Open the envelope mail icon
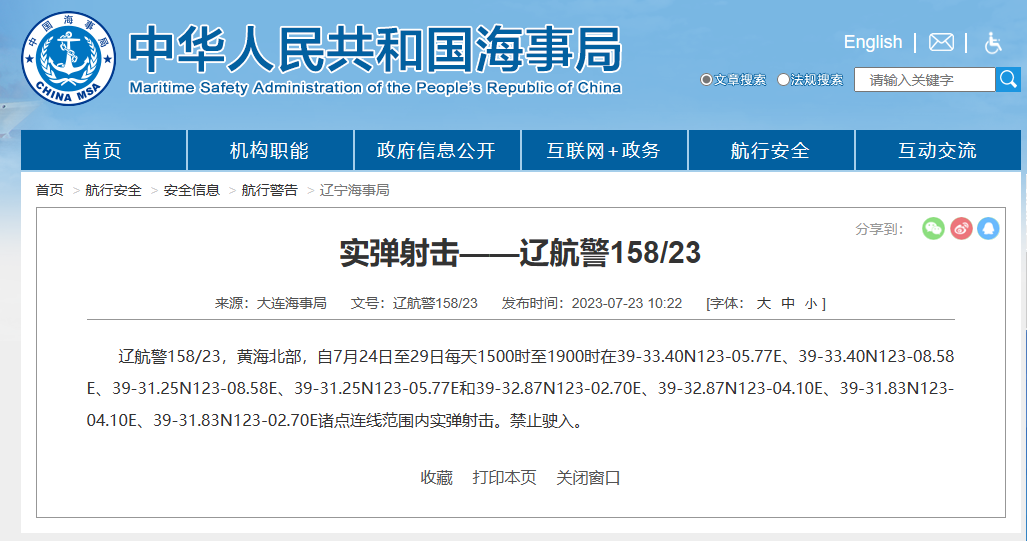The height and width of the screenshot is (541, 1027). point(941,42)
